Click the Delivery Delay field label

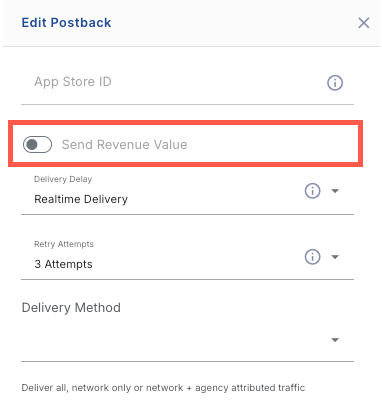[x=63, y=179]
